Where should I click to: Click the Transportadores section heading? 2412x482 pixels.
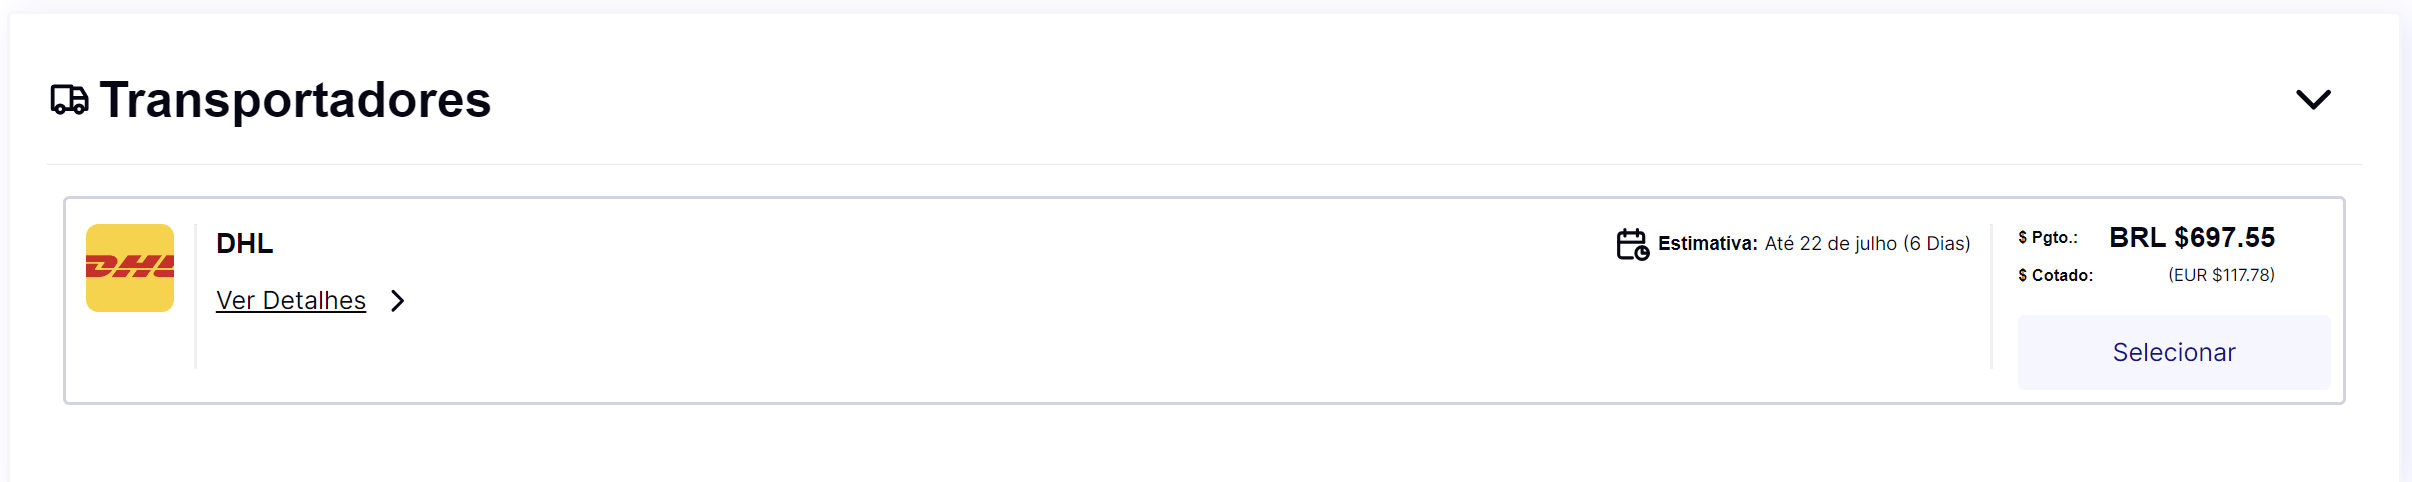(x=295, y=100)
